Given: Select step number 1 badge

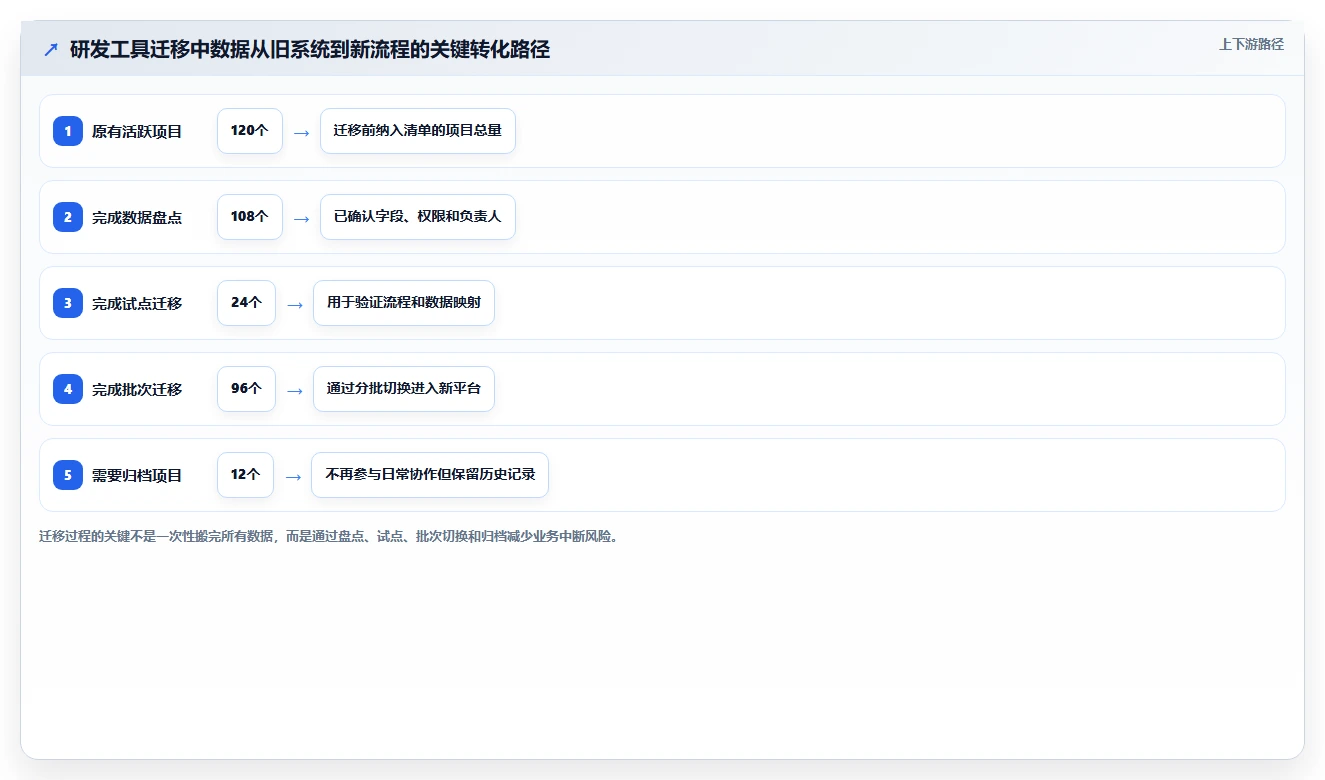Looking at the screenshot, I should [x=68, y=131].
